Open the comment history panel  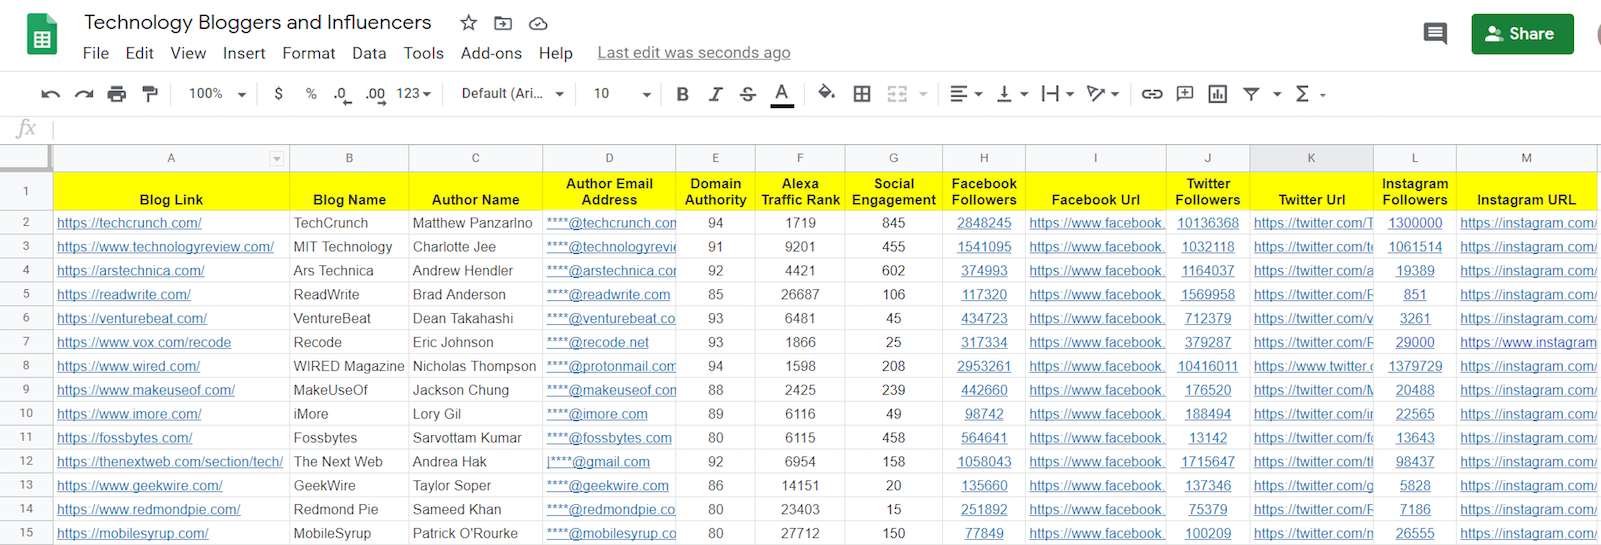click(x=1435, y=33)
